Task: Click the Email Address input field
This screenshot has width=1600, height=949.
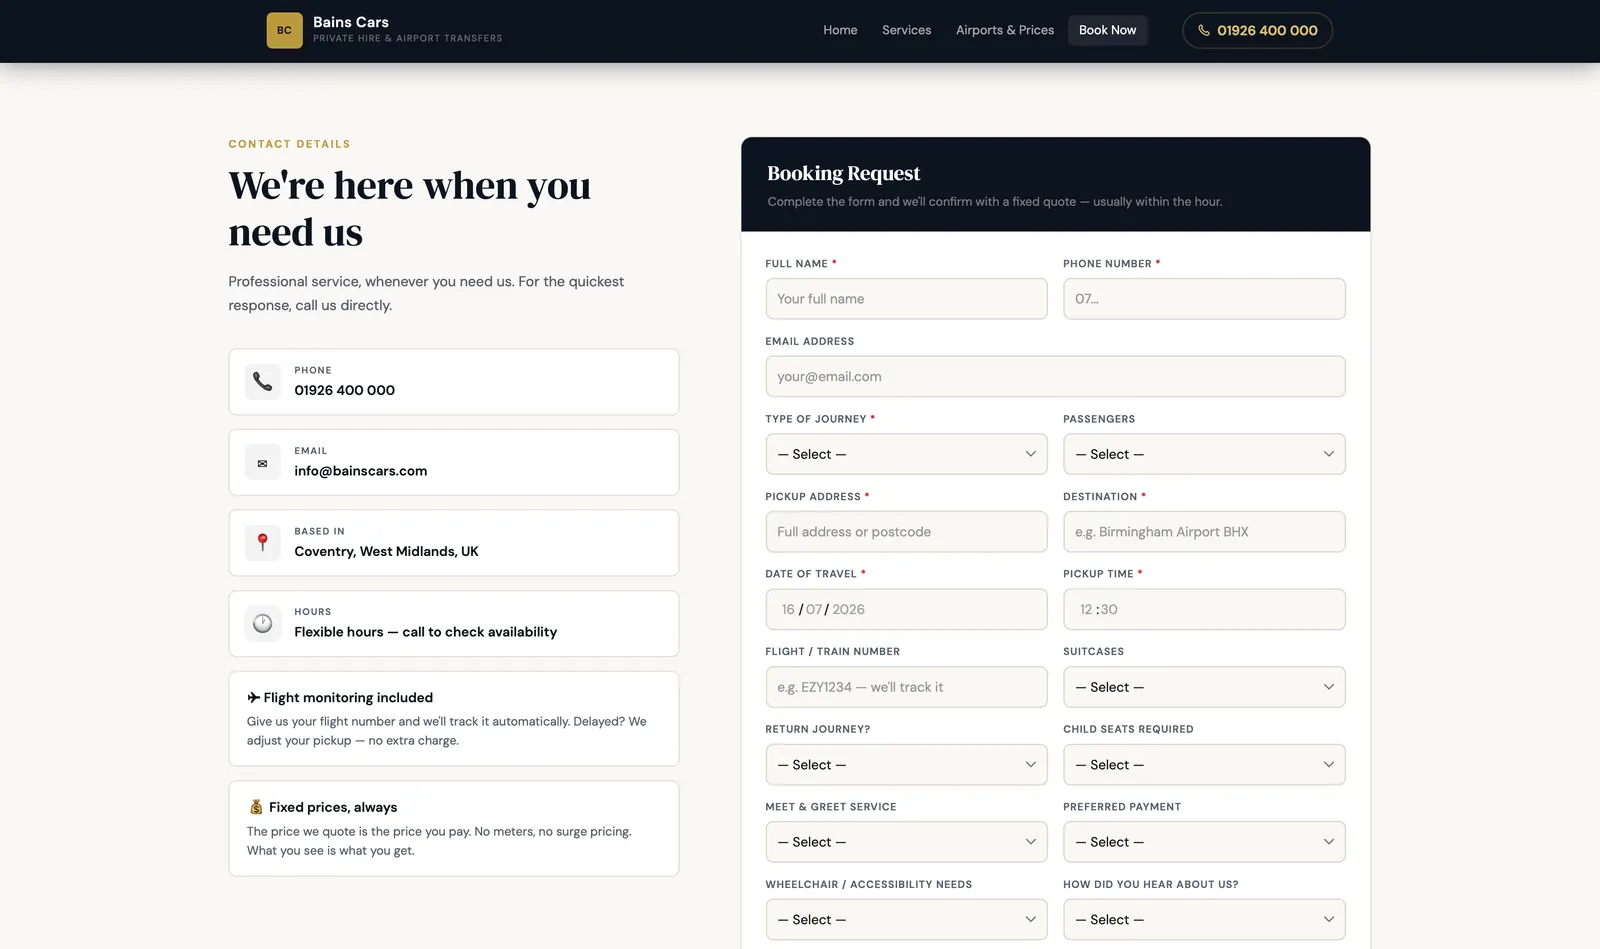Action: (x=1055, y=377)
